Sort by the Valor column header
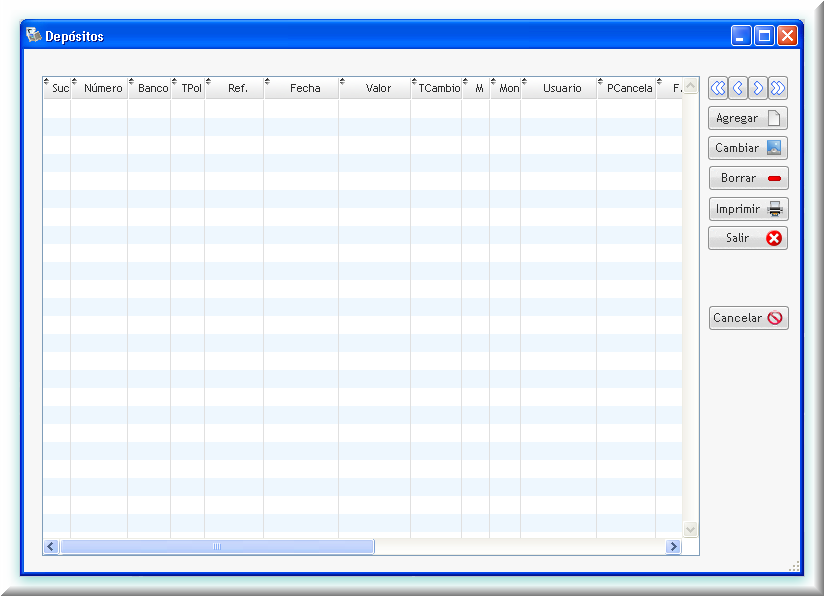This screenshot has height=596, width=824. [375, 88]
